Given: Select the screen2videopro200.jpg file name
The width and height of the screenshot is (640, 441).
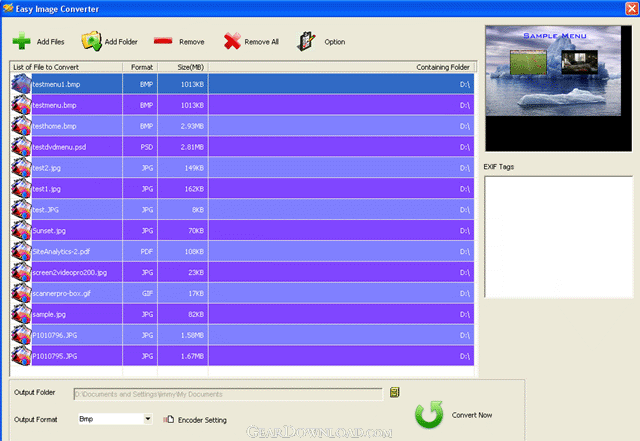Looking at the screenshot, I should pos(70,273).
